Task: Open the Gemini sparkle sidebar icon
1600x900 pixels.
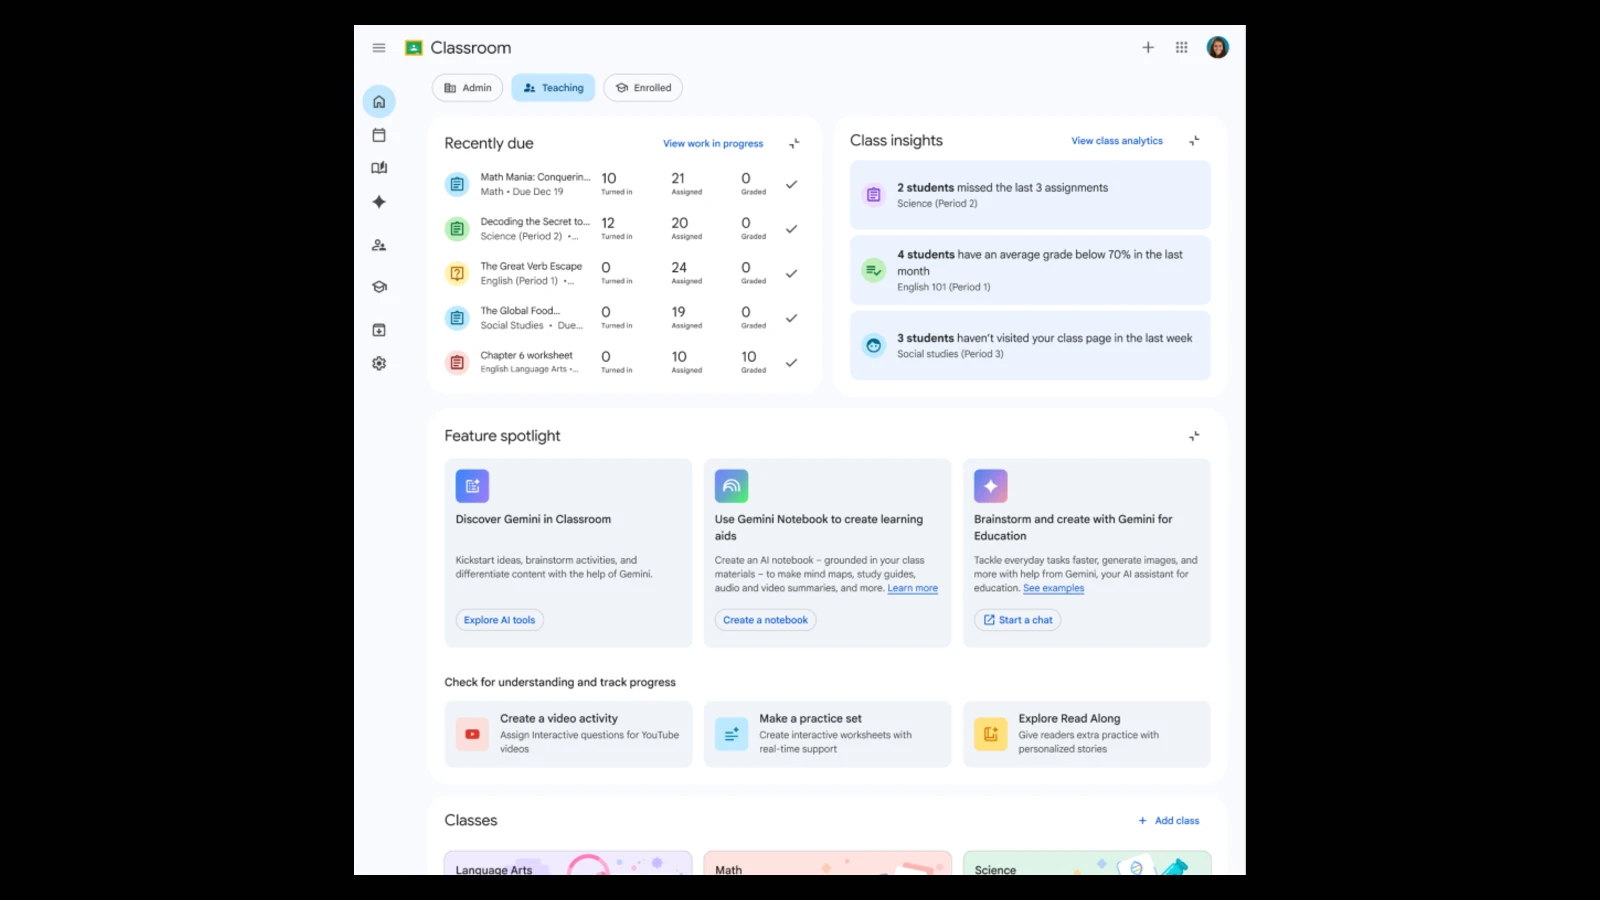Action: (x=379, y=202)
